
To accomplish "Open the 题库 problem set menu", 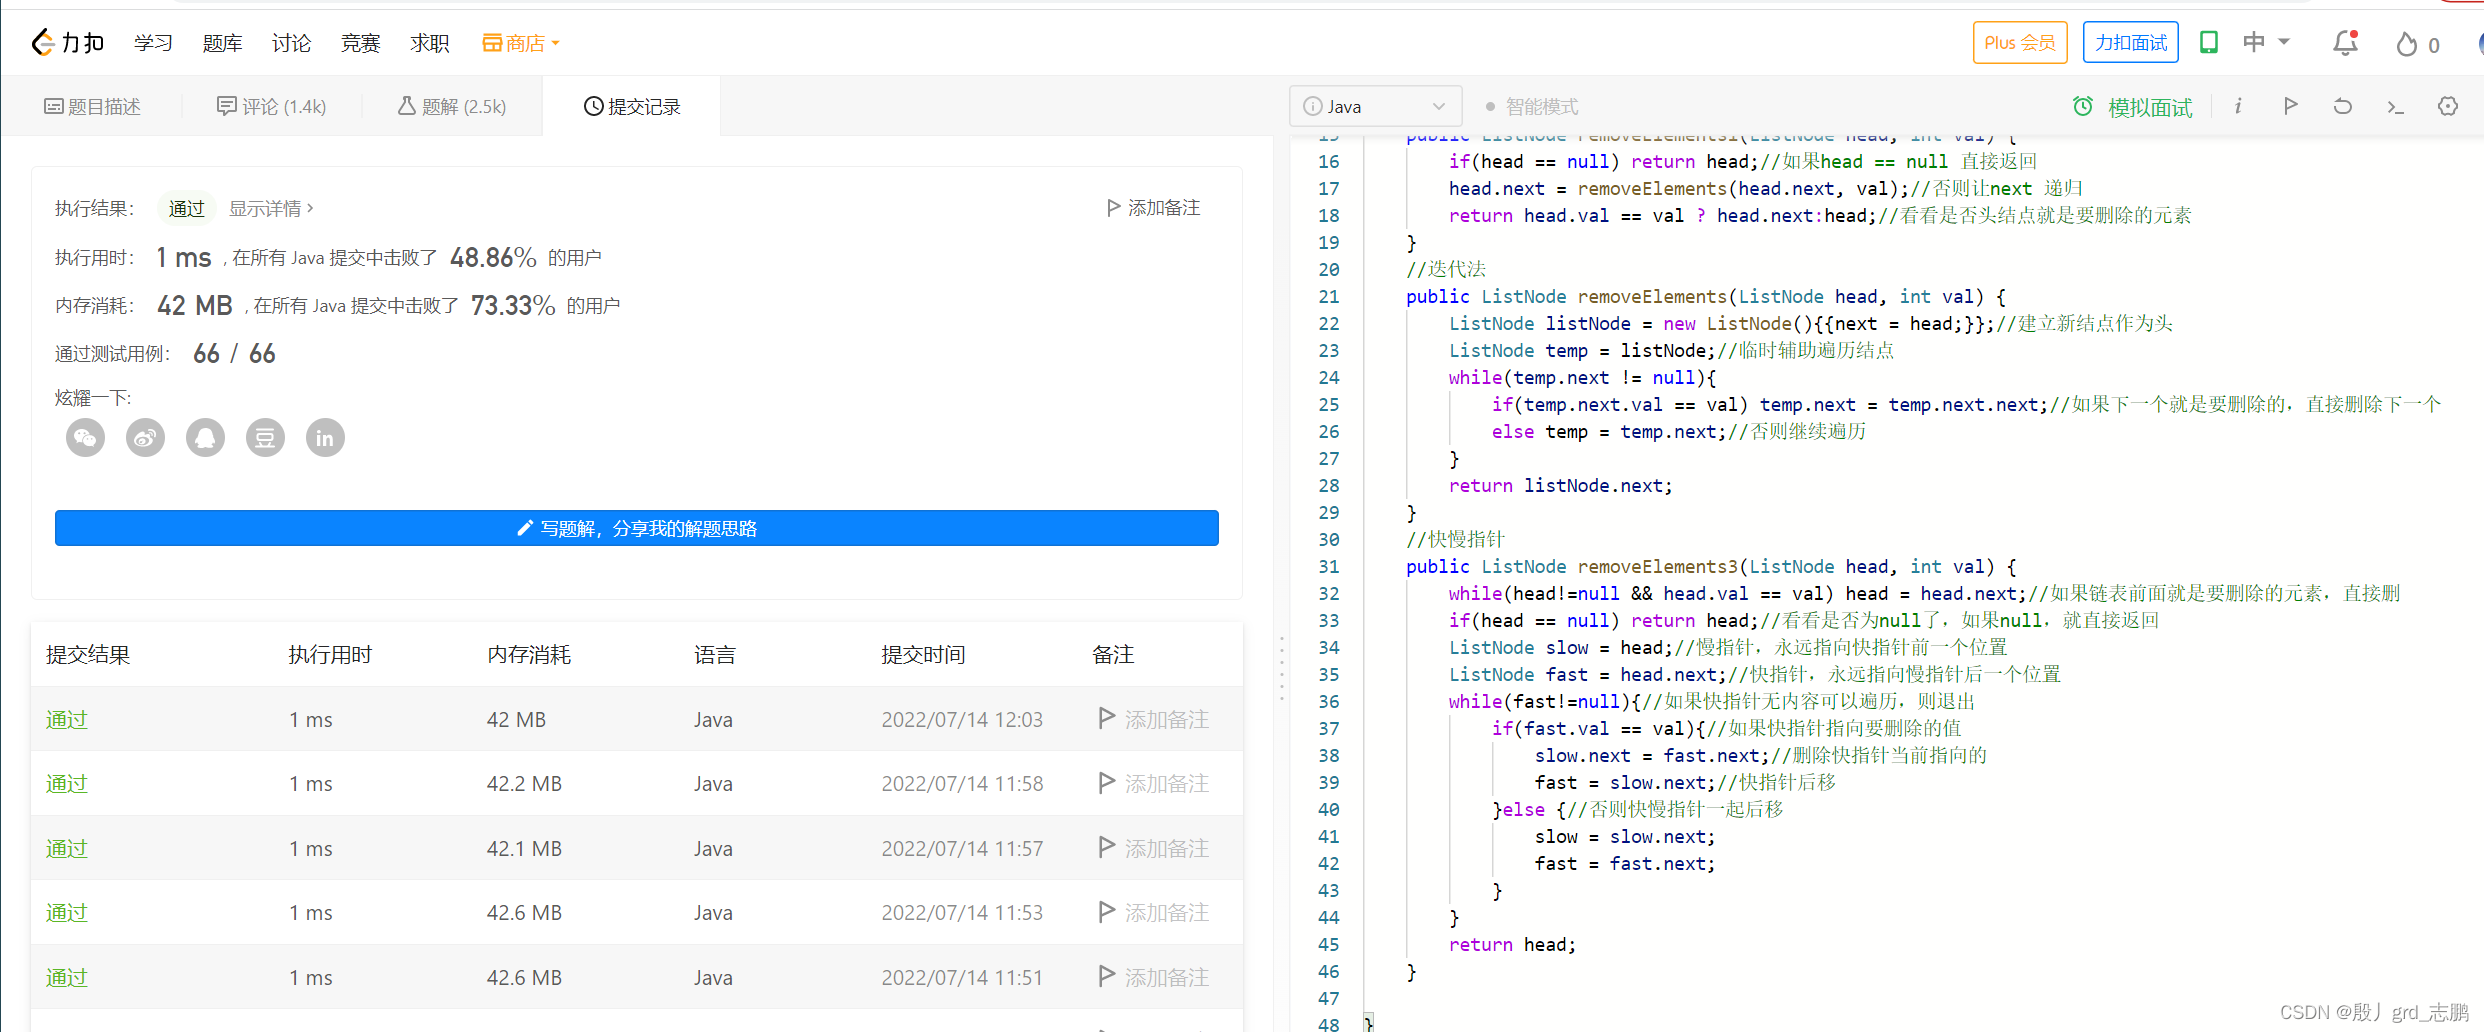I will (x=222, y=43).
